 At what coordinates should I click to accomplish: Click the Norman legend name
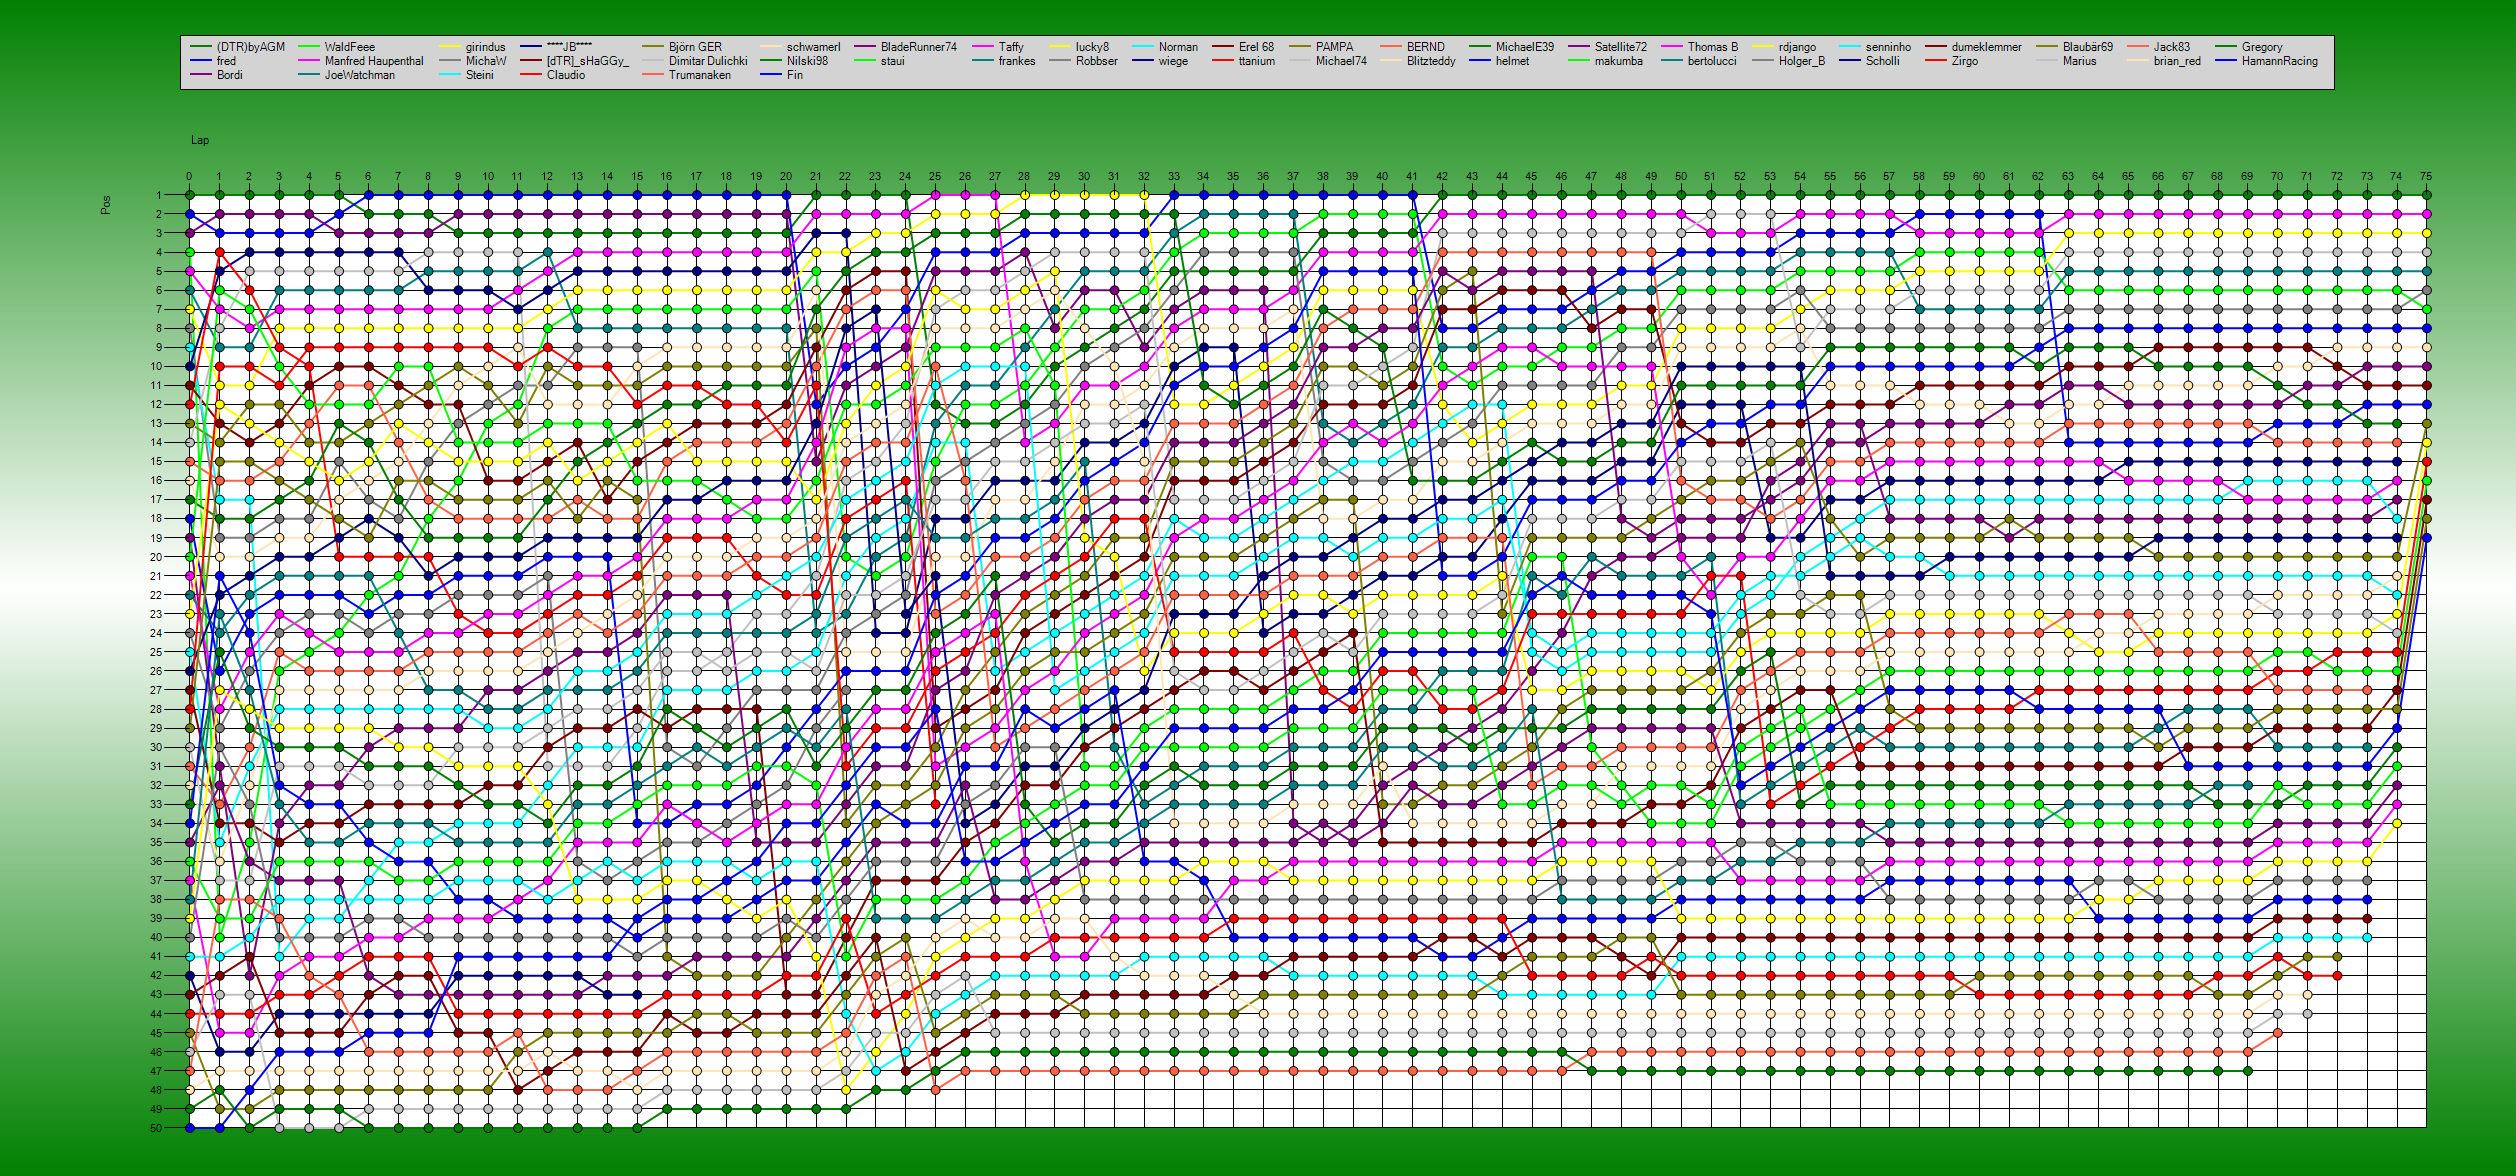1178,47
